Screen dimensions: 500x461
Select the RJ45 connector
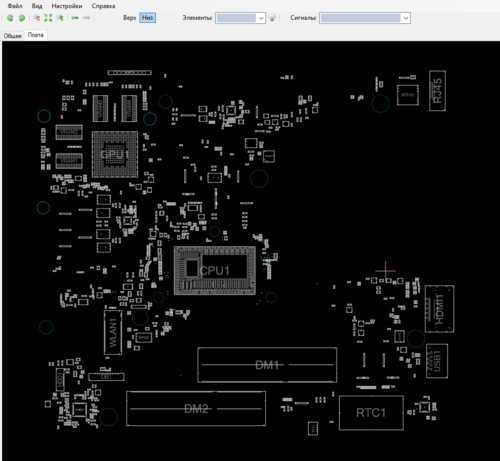(x=437, y=91)
